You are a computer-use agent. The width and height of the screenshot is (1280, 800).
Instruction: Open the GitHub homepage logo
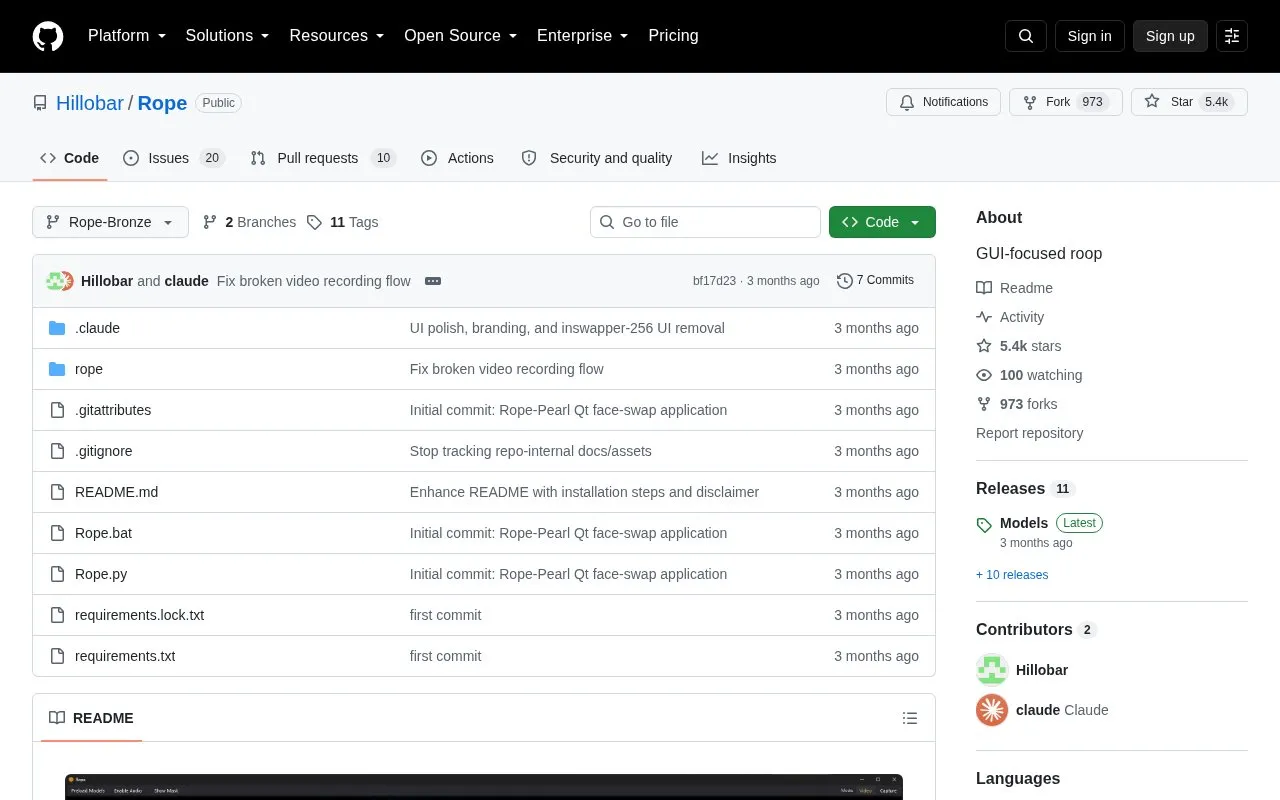tap(48, 36)
